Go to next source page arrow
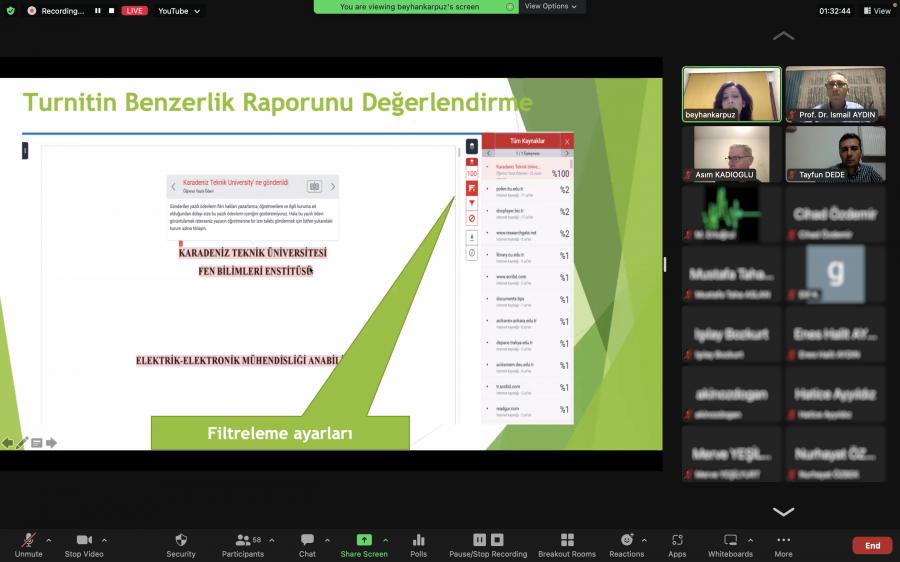 click(567, 154)
